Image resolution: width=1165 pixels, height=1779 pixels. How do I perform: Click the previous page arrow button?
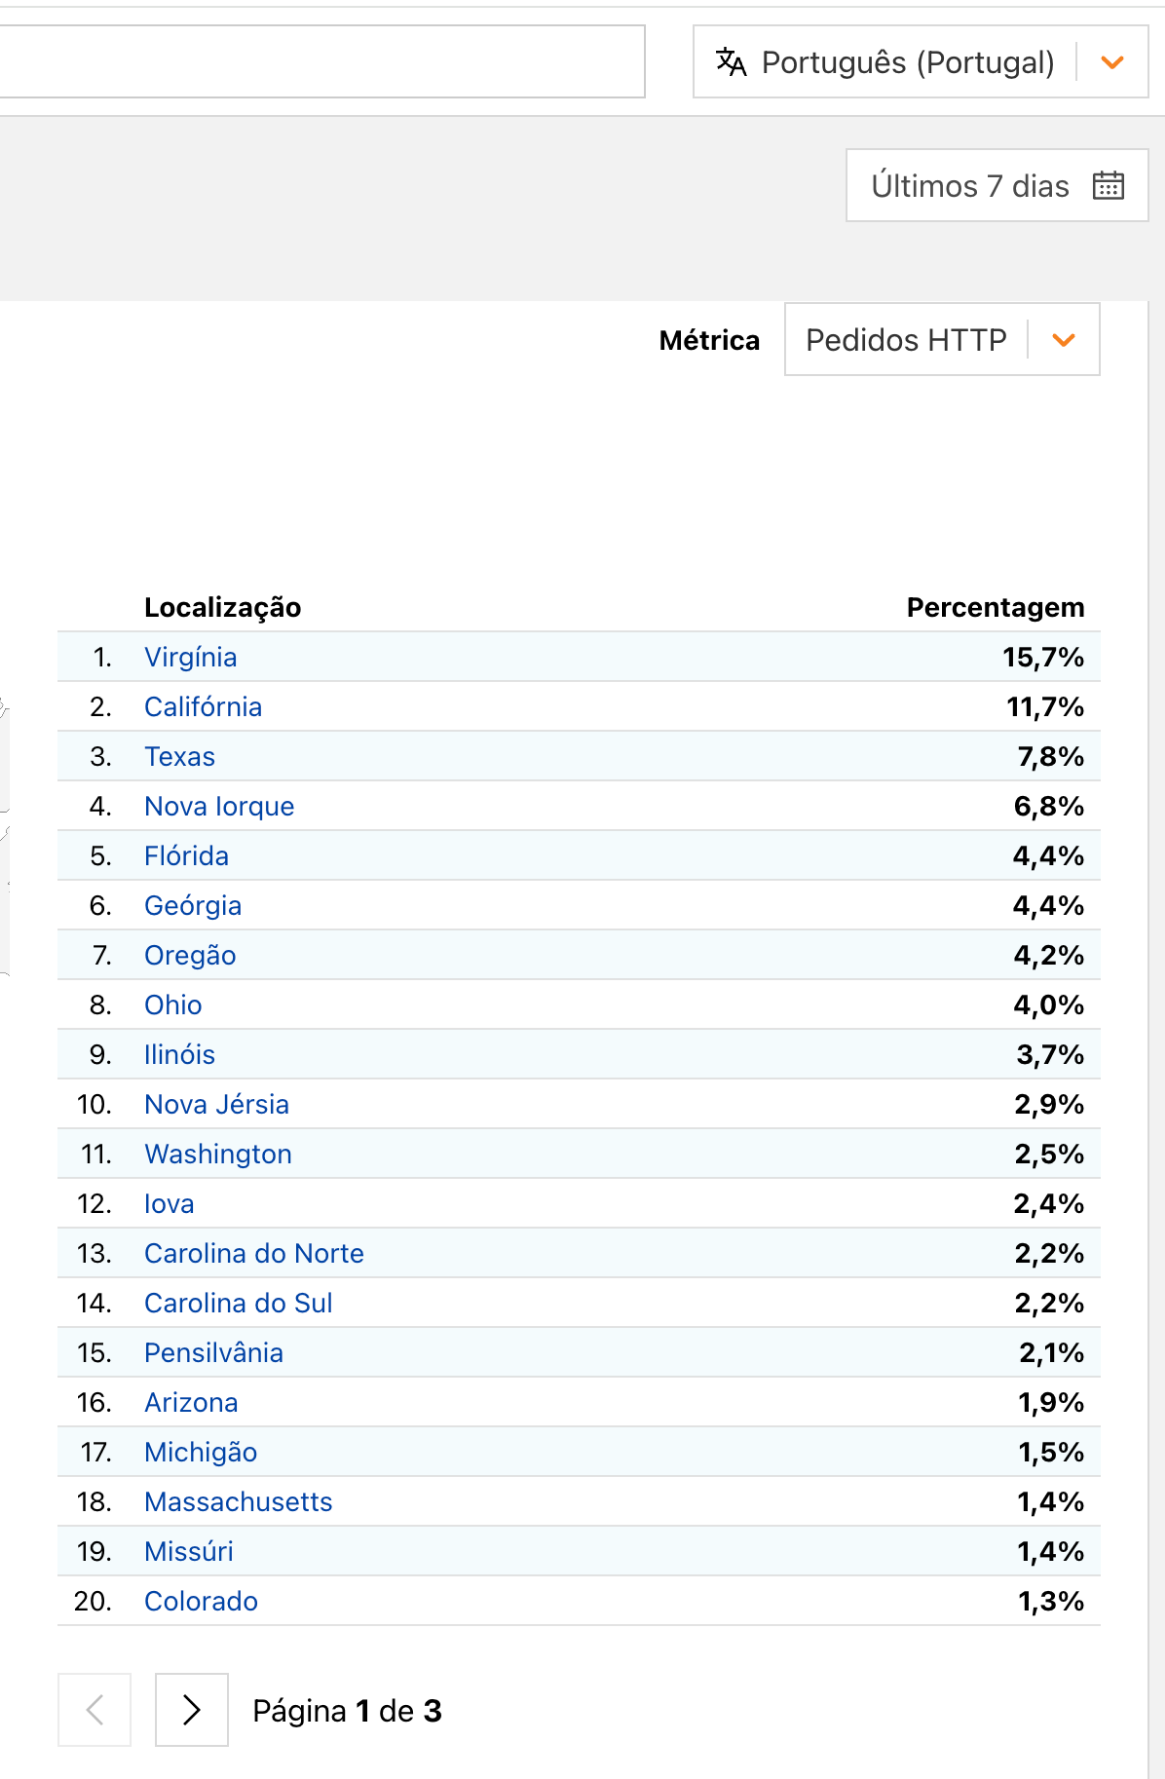(95, 1710)
